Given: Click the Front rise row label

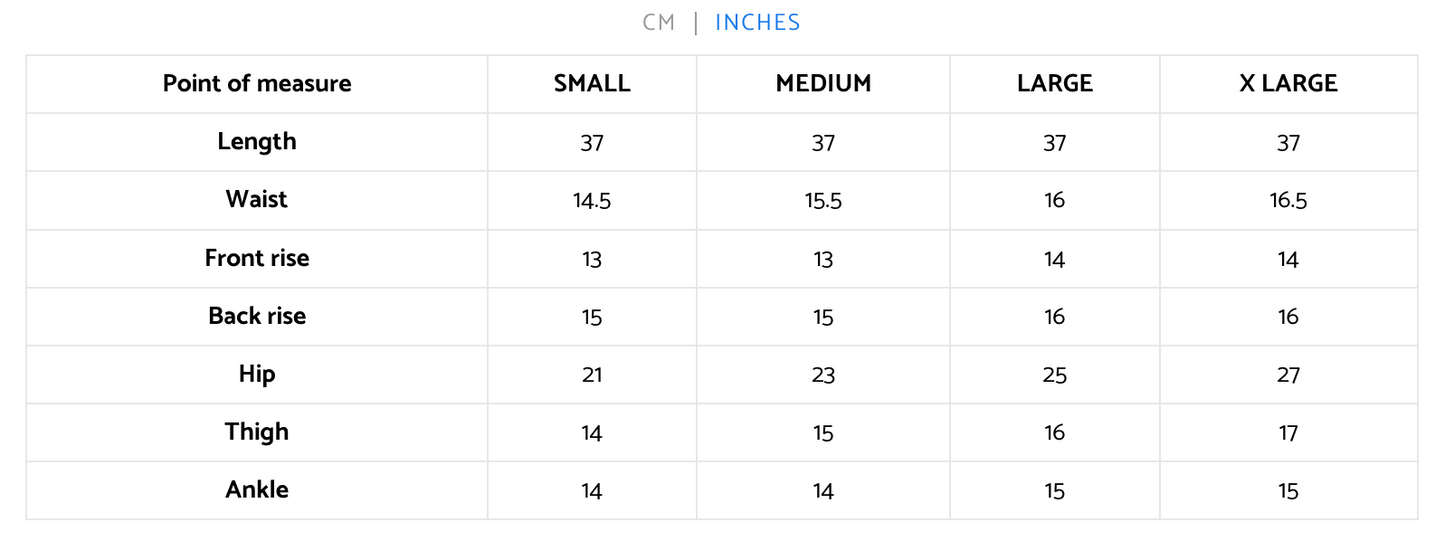Looking at the screenshot, I should click(x=257, y=258).
